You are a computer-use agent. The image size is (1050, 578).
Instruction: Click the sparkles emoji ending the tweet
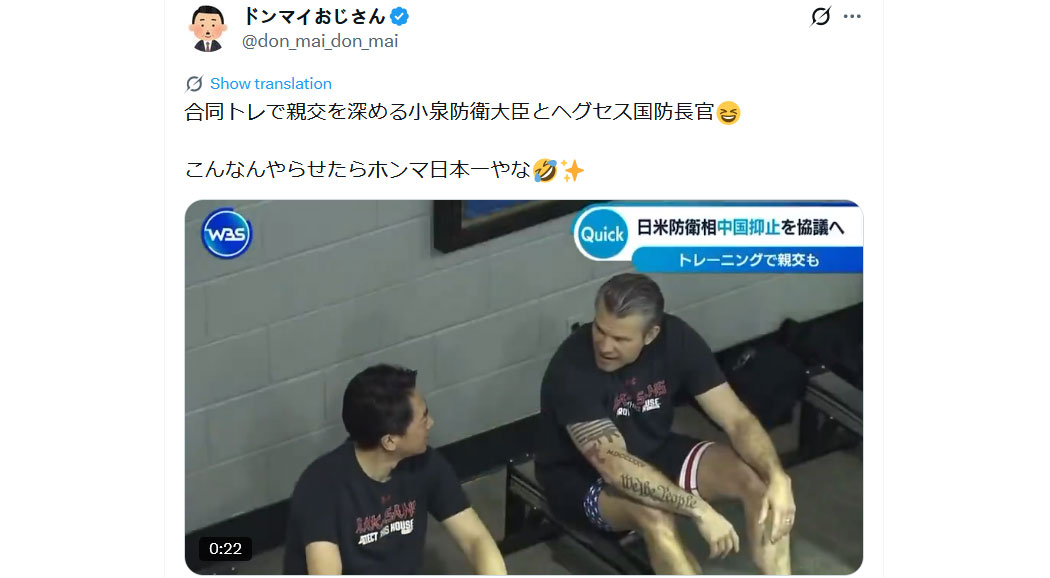(x=572, y=171)
